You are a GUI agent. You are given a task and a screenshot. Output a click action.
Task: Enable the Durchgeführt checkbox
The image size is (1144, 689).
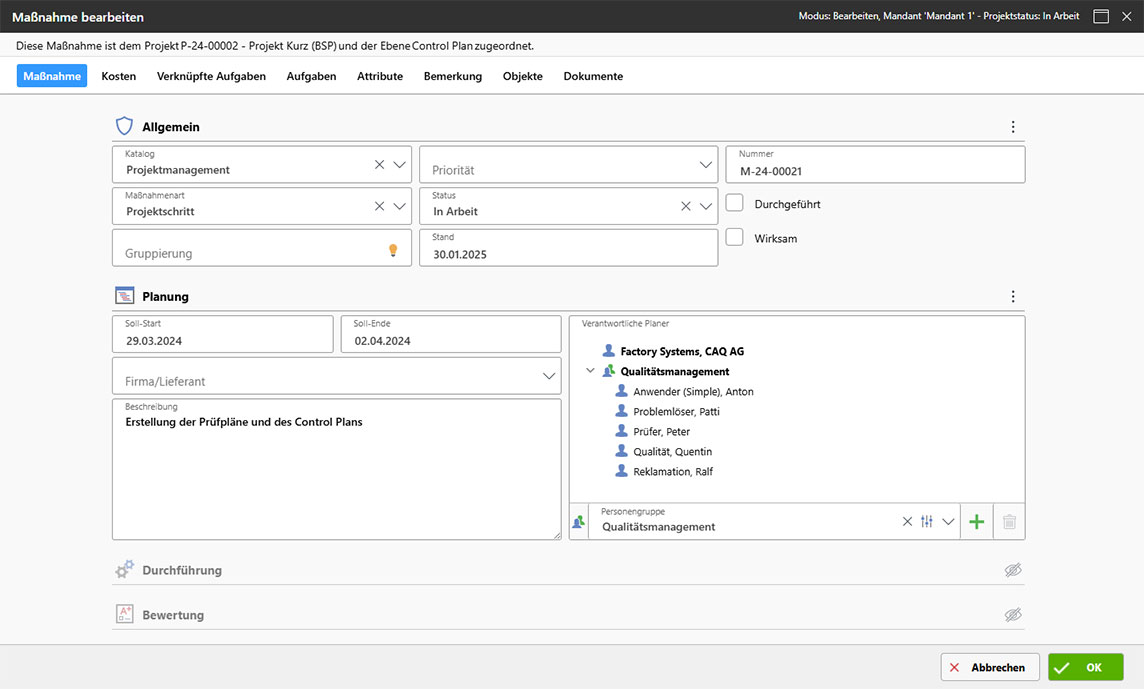click(735, 203)
